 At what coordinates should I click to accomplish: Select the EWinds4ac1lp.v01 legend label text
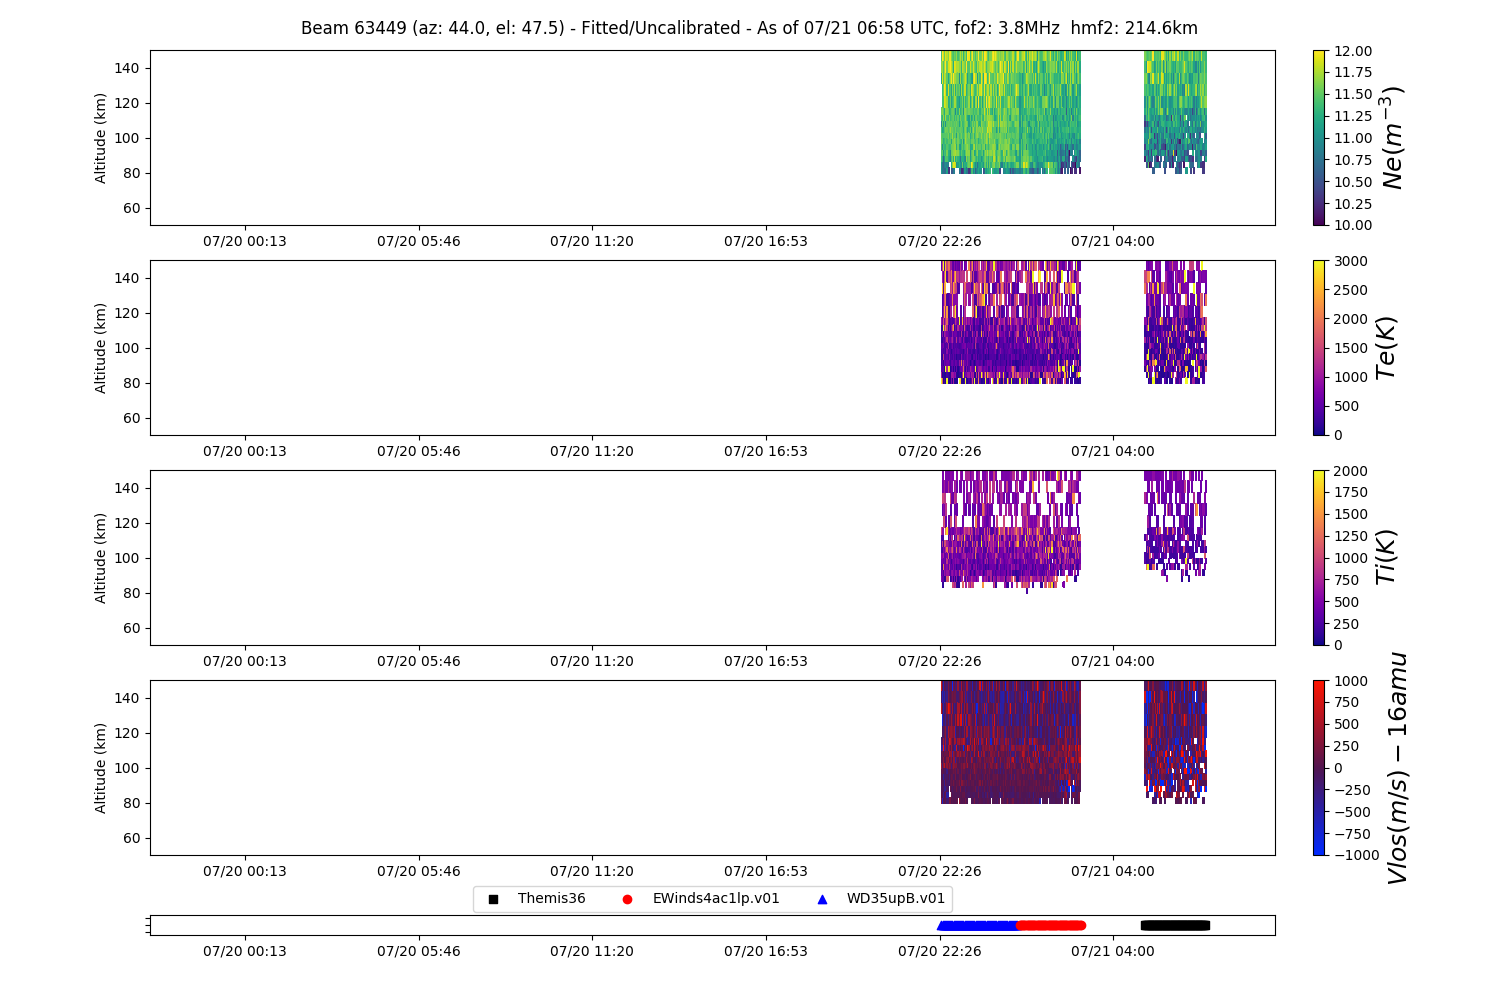[716, 899]
